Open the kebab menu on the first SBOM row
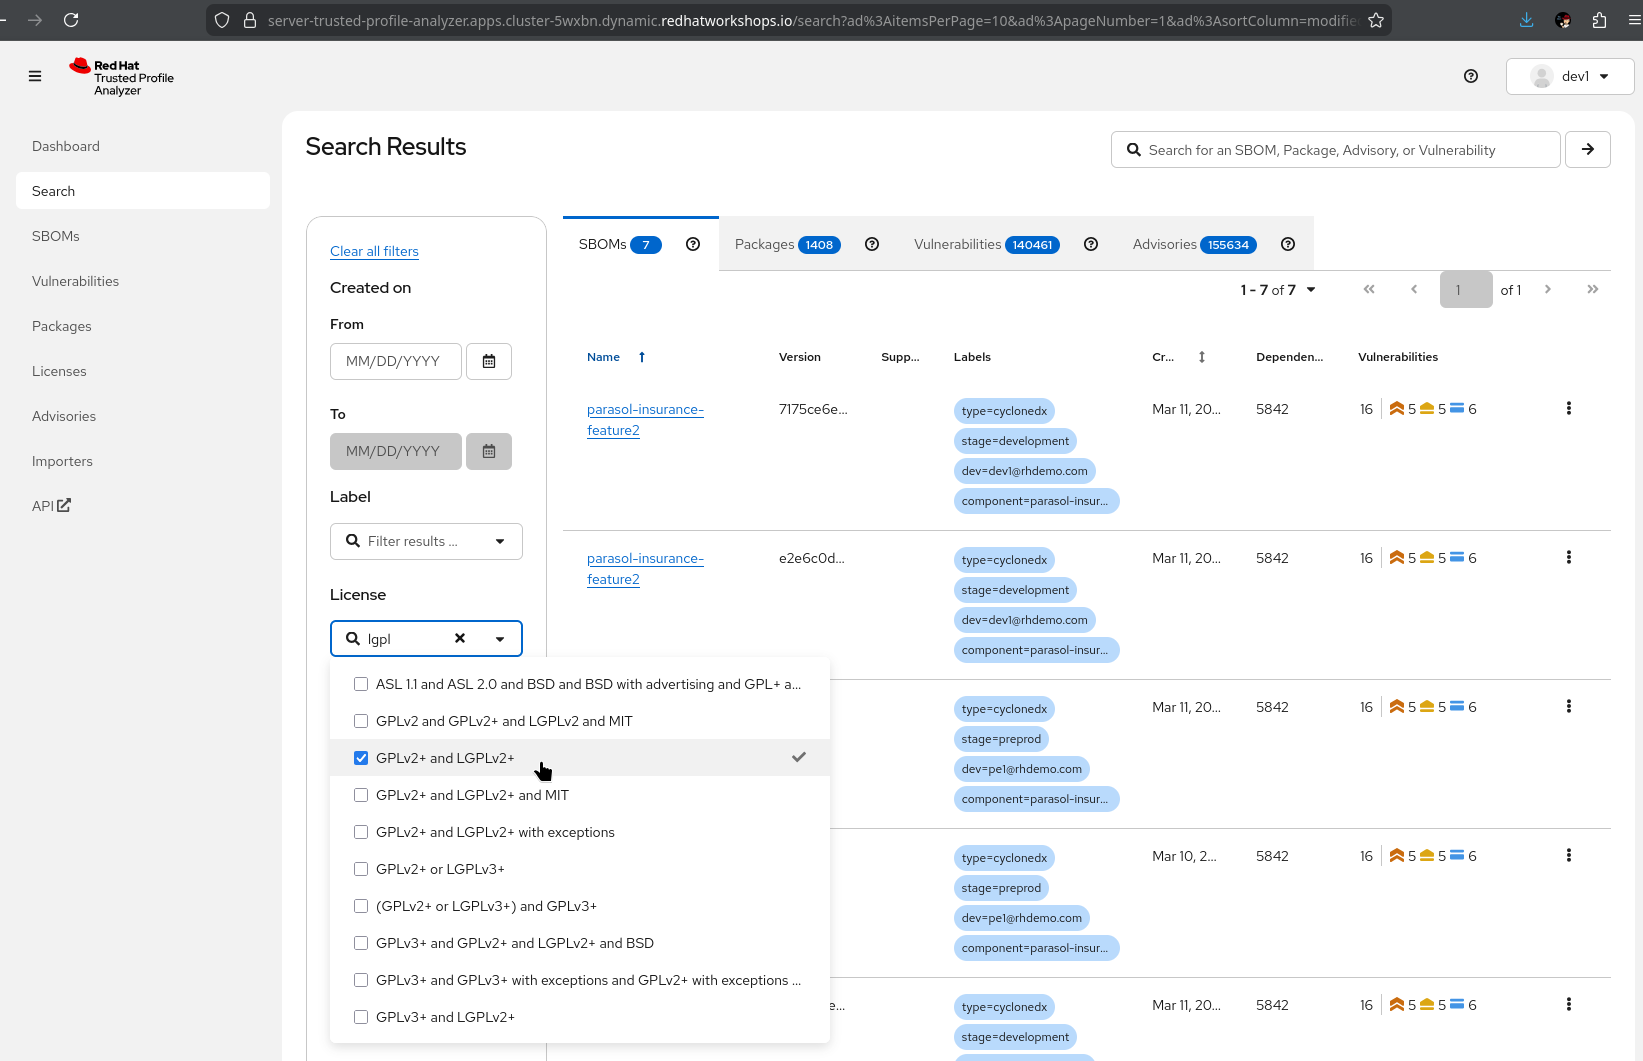Viewport: 1643px width, 1061px height. click(1568, 408)
